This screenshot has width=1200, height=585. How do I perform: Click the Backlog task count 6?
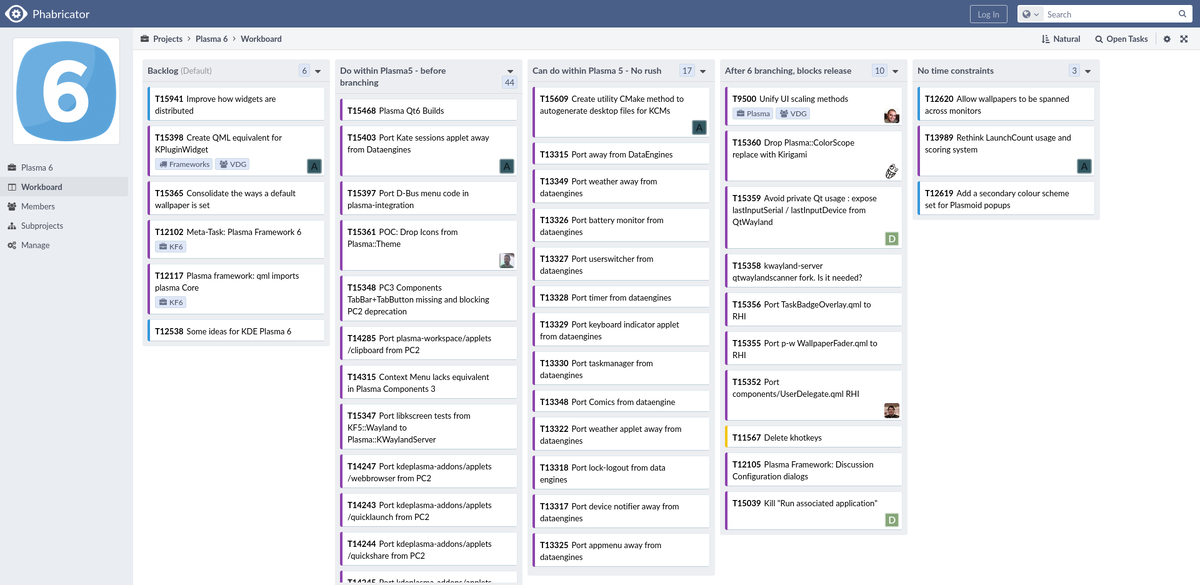point(304,71)
